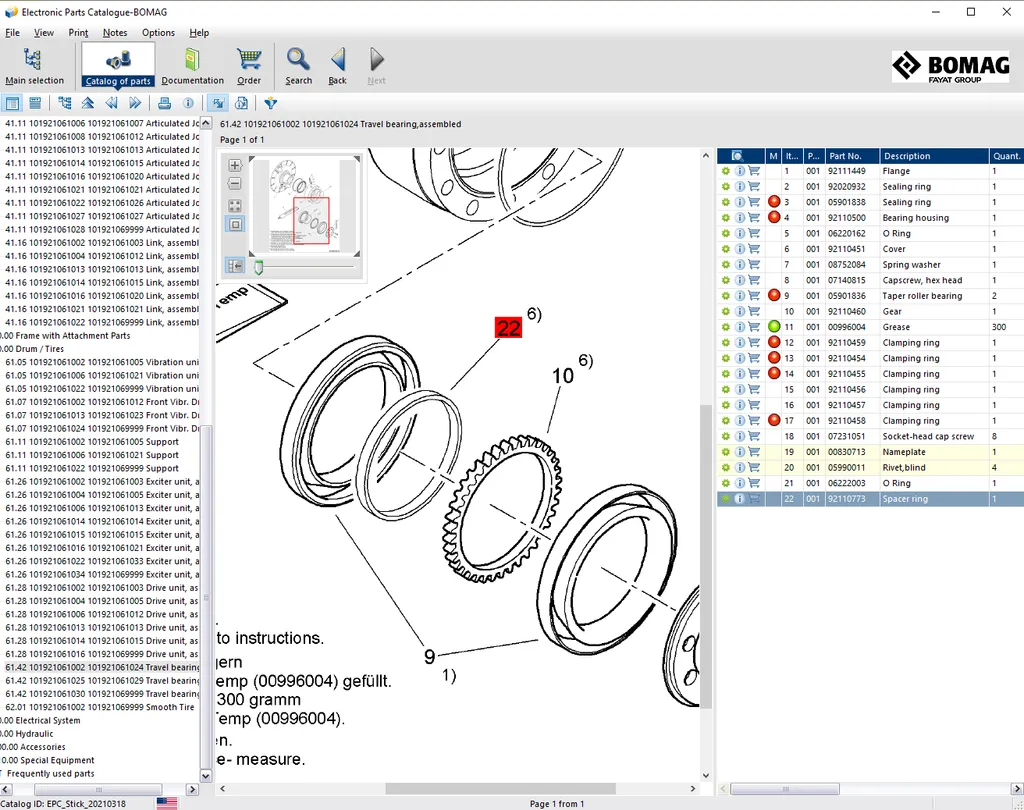Go Back with the left arrow
The image size is (1024, 810).
(x=338, y=66)
